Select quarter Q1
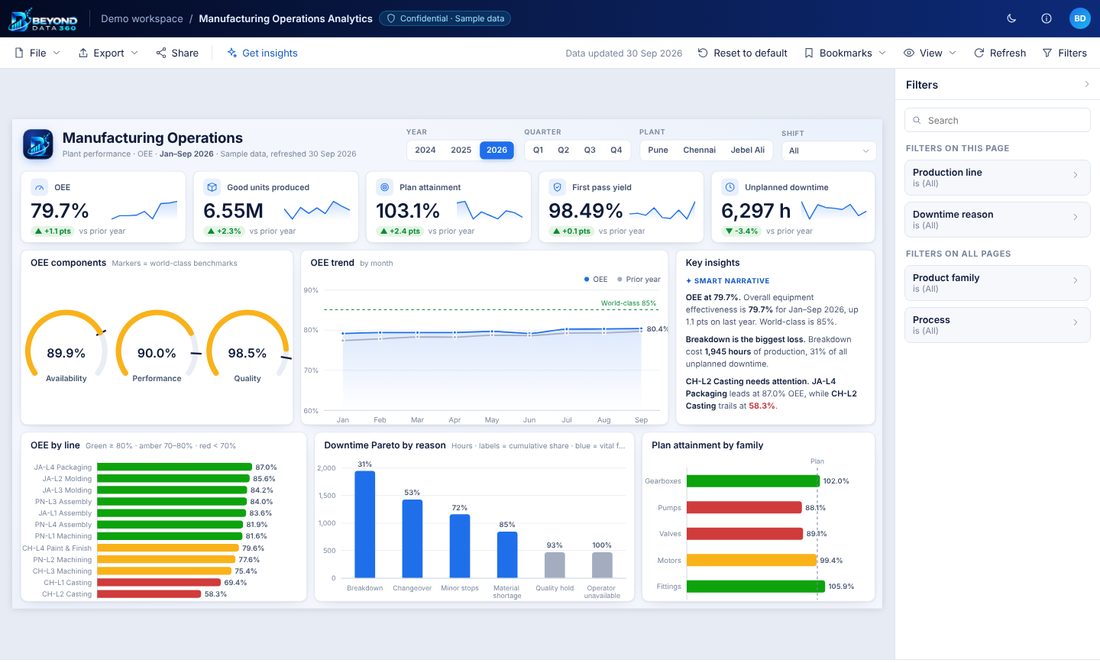The width and height of the screenshot is (1100, 663). pyautogui.click(x=538, y=150)
